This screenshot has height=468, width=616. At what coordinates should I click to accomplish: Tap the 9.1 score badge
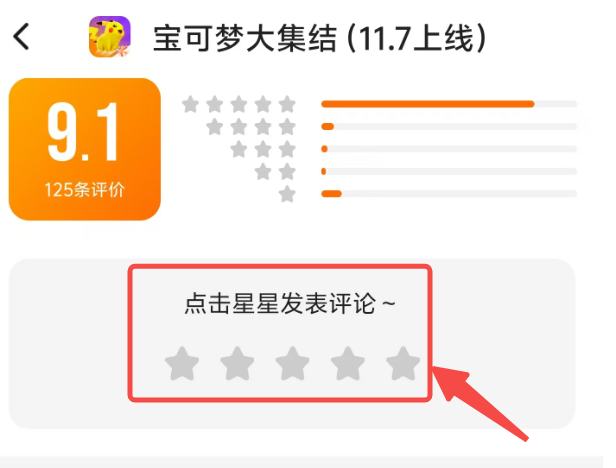tap(84, 149)
